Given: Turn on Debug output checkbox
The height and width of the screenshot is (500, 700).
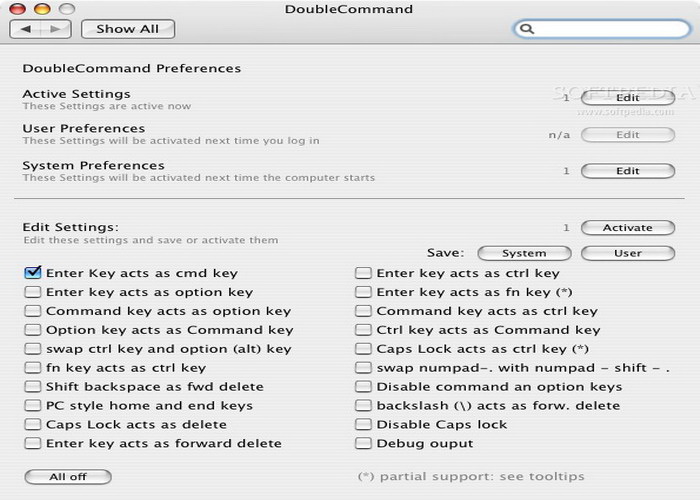Looking at the screenshot, I should point(364,443).
